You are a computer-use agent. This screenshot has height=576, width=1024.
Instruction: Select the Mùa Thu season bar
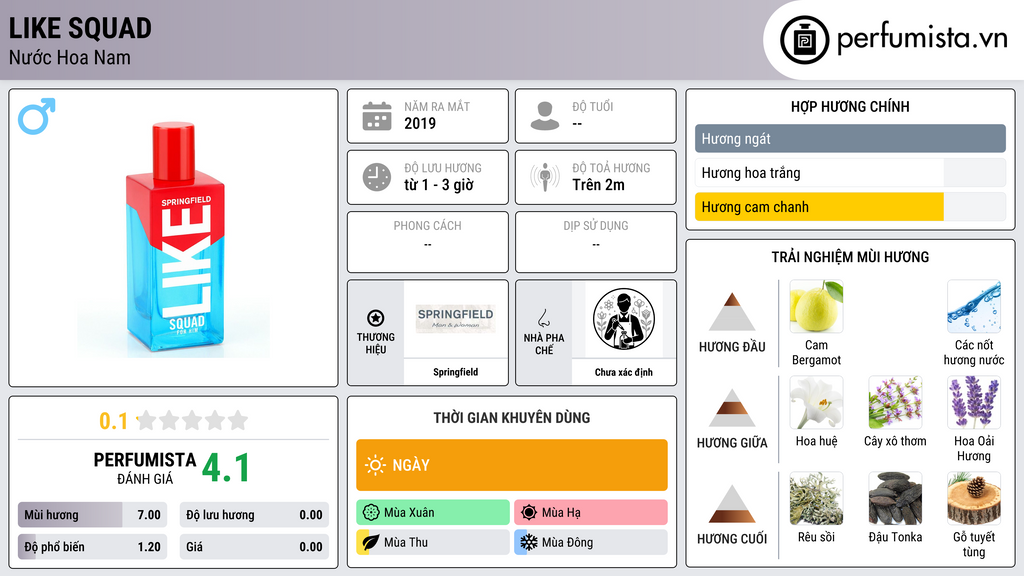(433, 542)
